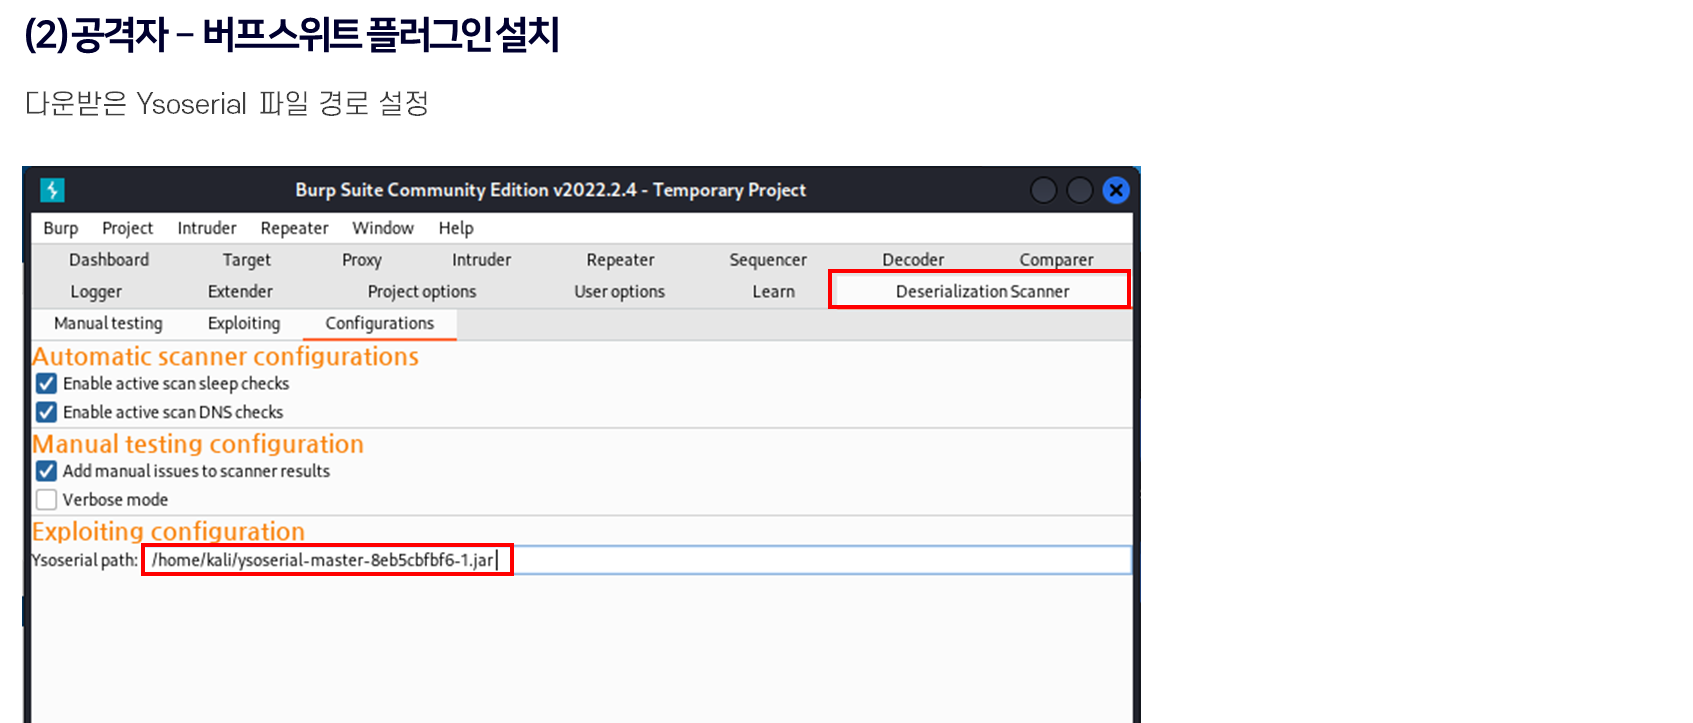The width and height of the screenshot is (1693, 723).
Task: Switch to the Sequencer tab
Action: click(768, 260)
